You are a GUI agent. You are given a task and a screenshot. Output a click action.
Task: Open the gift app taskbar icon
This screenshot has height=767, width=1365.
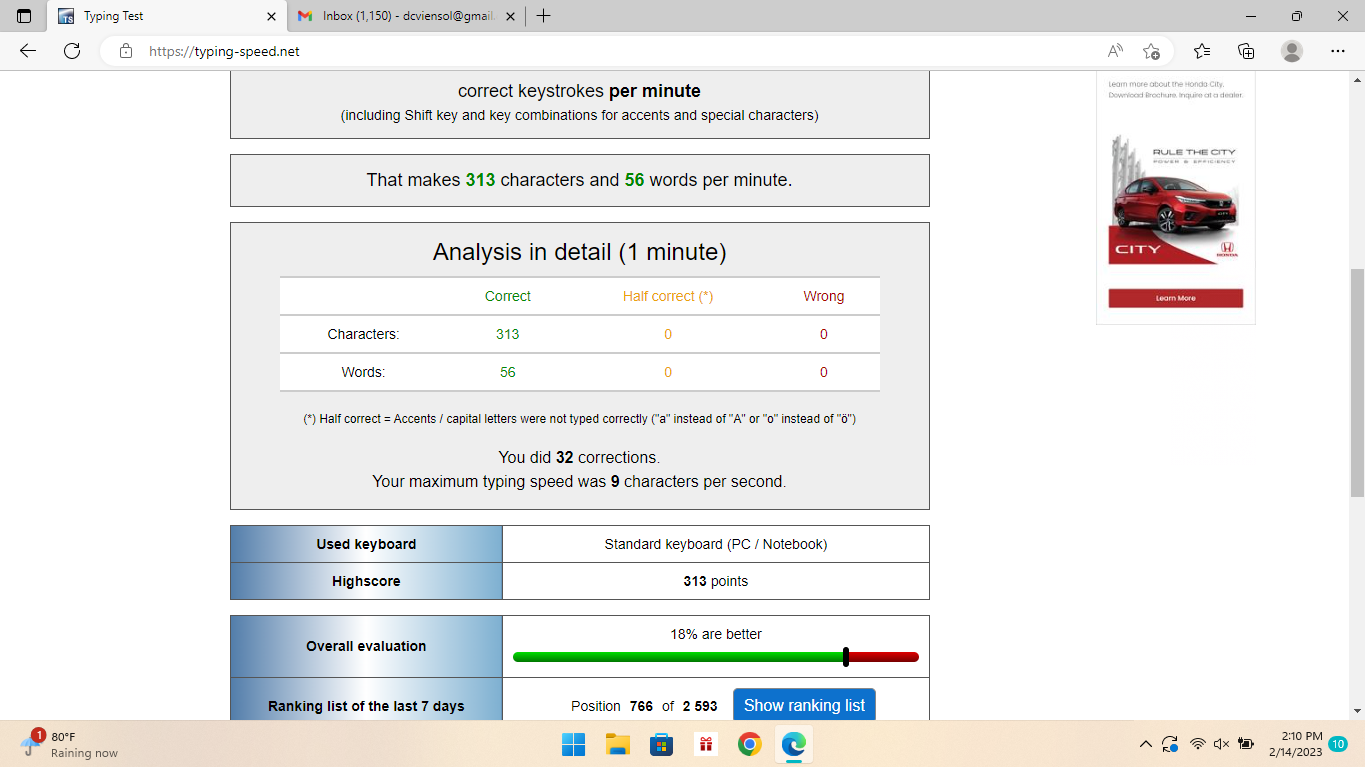[x=705, y=744]
